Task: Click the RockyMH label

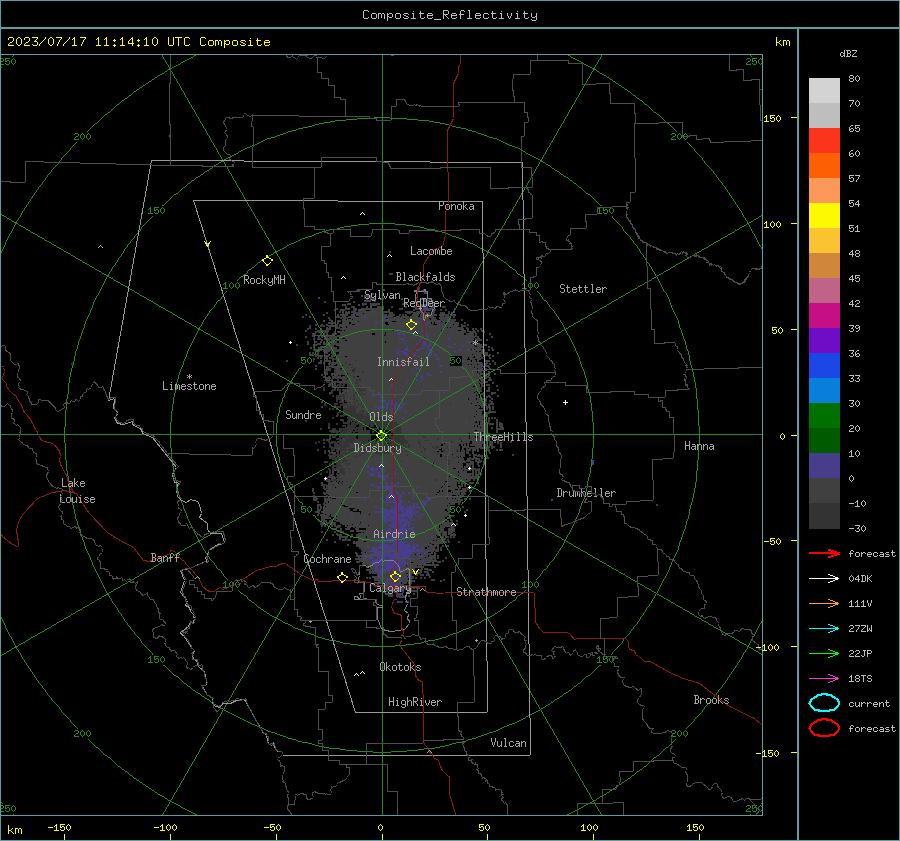Action: point(264,280)
